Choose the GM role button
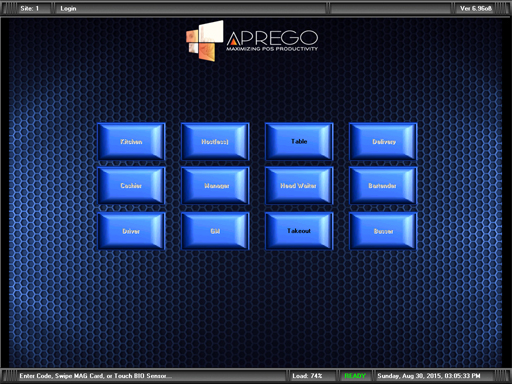This screenshot has height=384, width=512. click(215, 231)
